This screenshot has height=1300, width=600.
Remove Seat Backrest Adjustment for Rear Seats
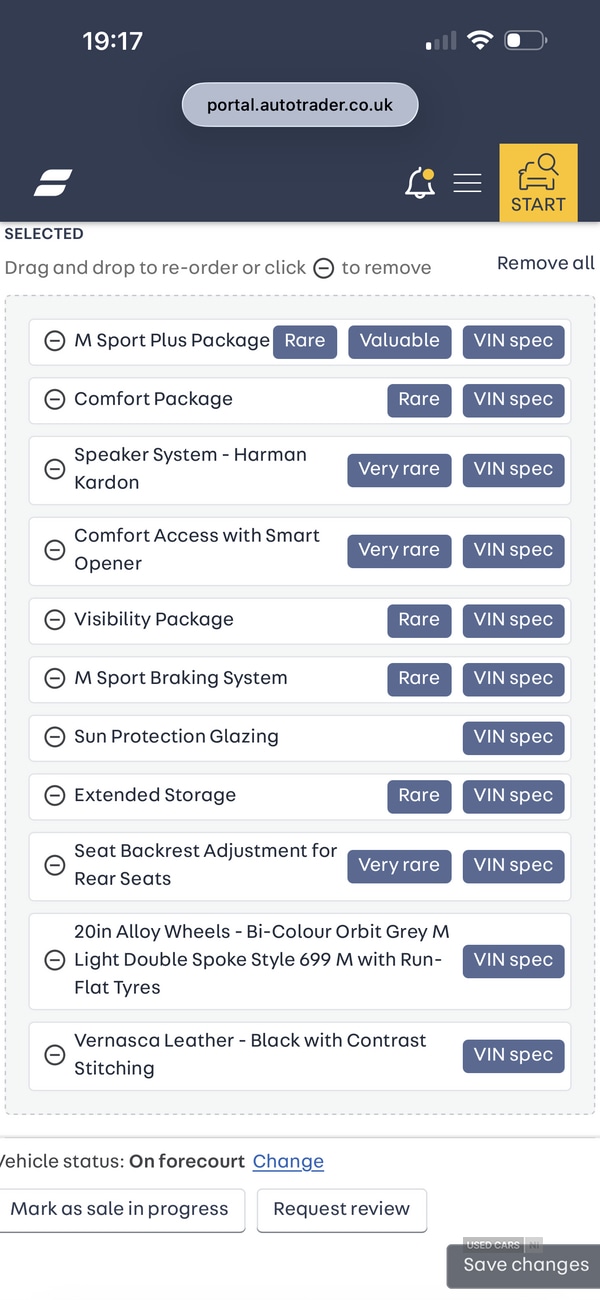pos(55,865)
